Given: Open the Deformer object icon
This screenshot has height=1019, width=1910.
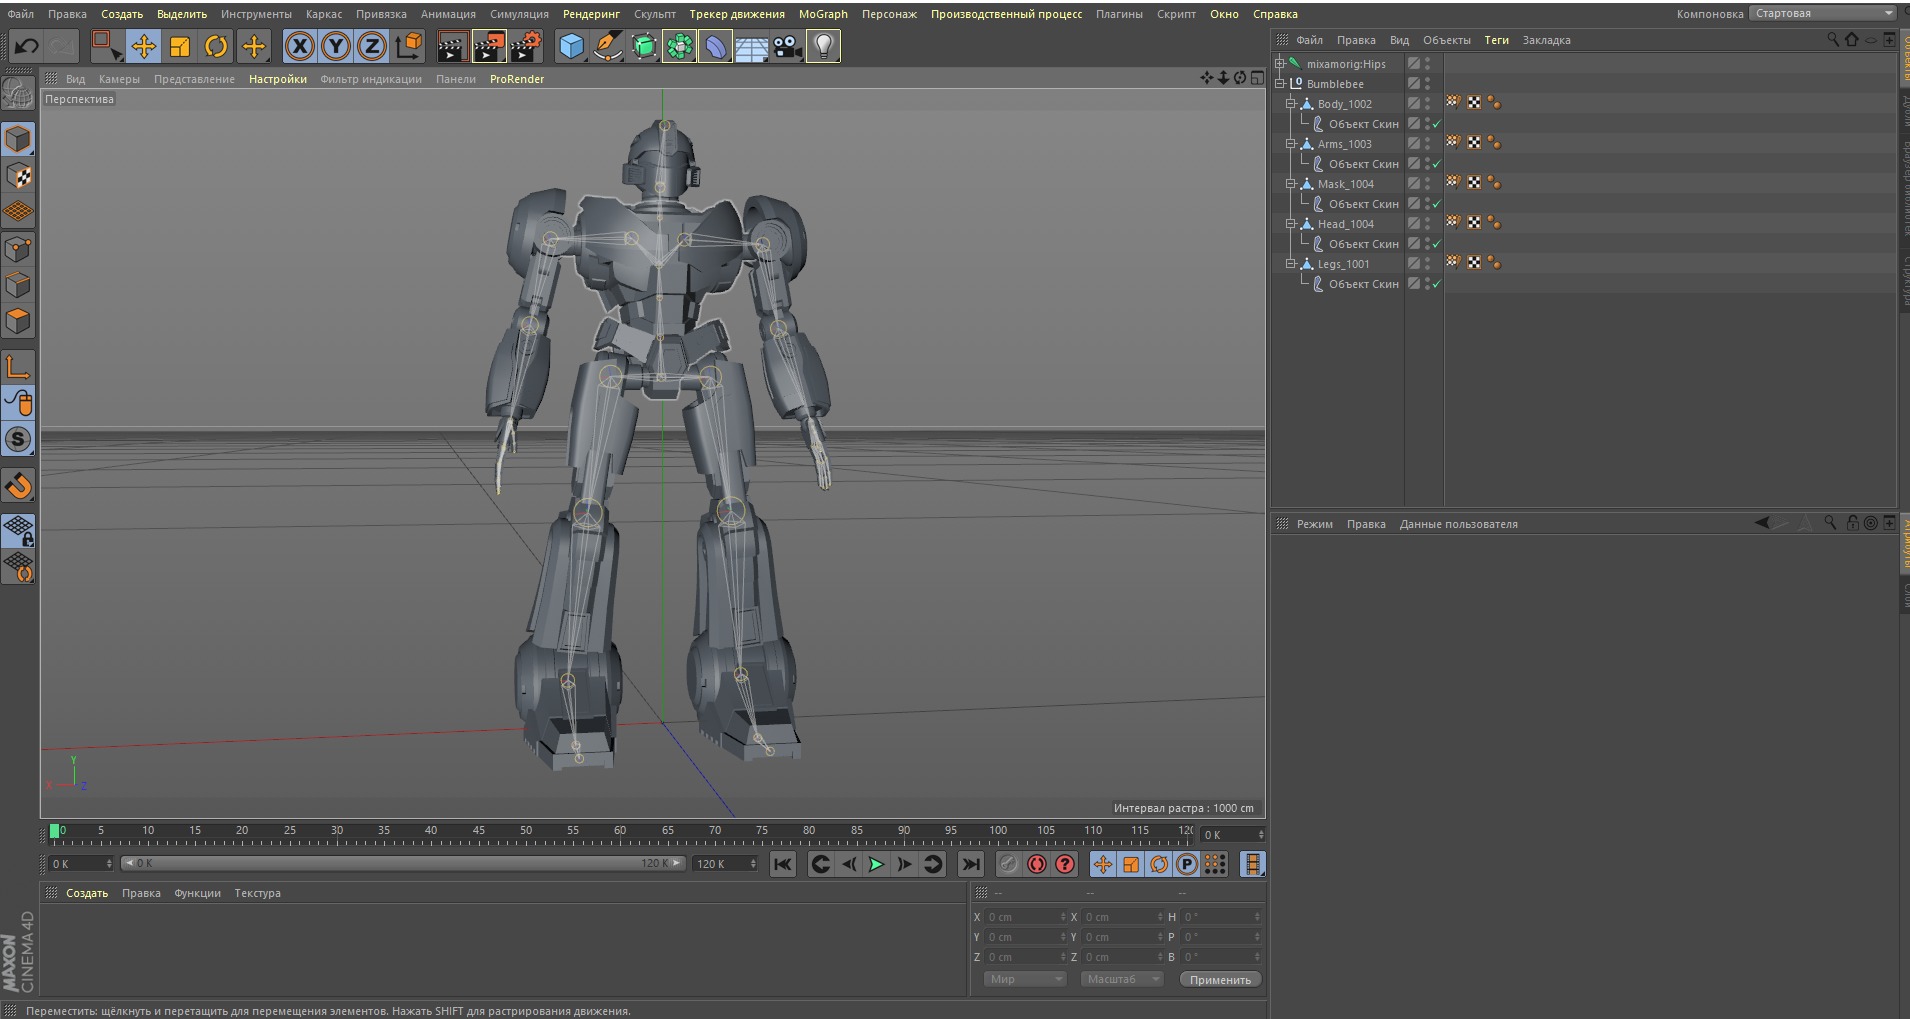Looking at the screenshot, I should [715, 46].
